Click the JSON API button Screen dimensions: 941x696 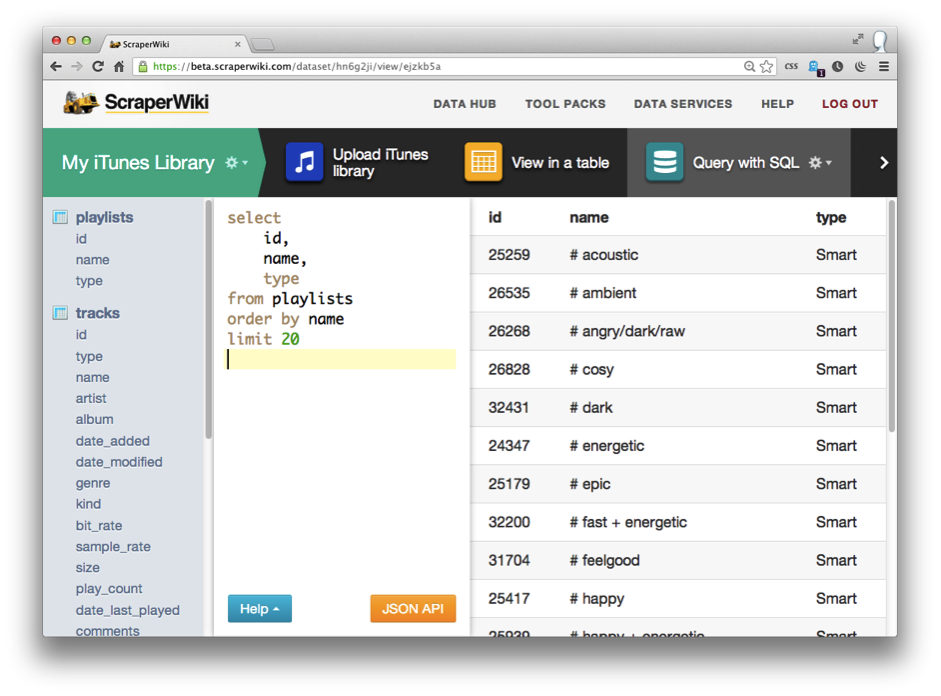pos(413,608)
